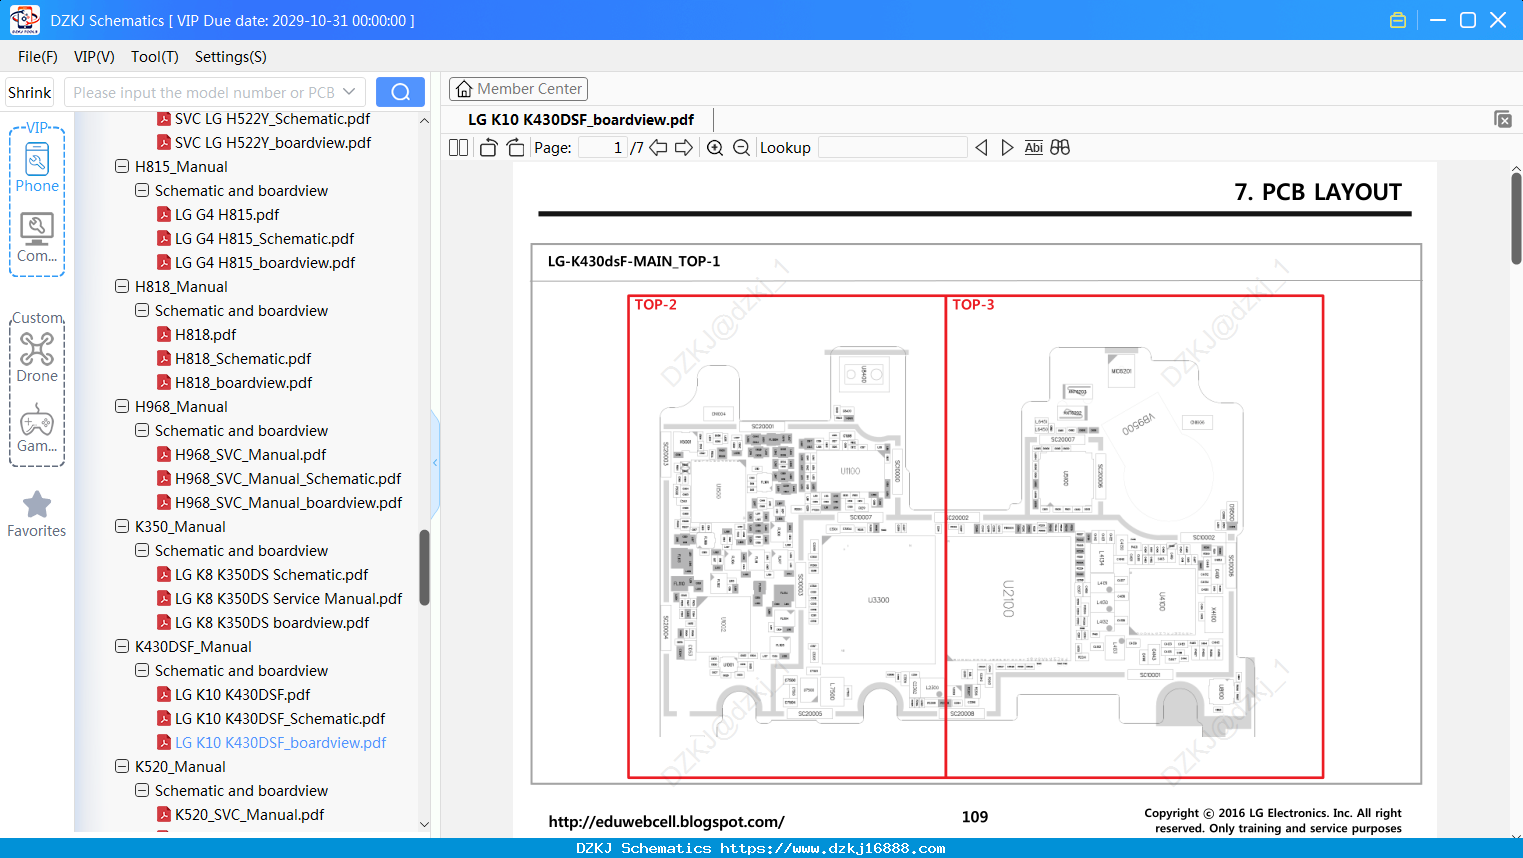
Task: Open Favorites
Action: point(37,515)
